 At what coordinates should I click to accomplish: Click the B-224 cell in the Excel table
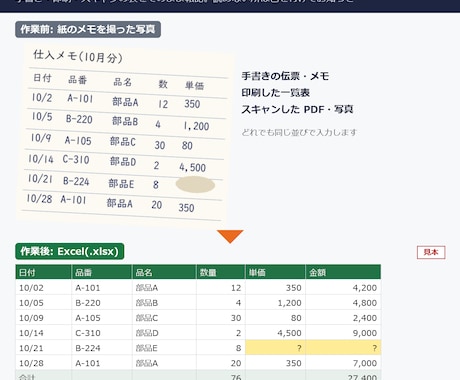click(102, 348)
